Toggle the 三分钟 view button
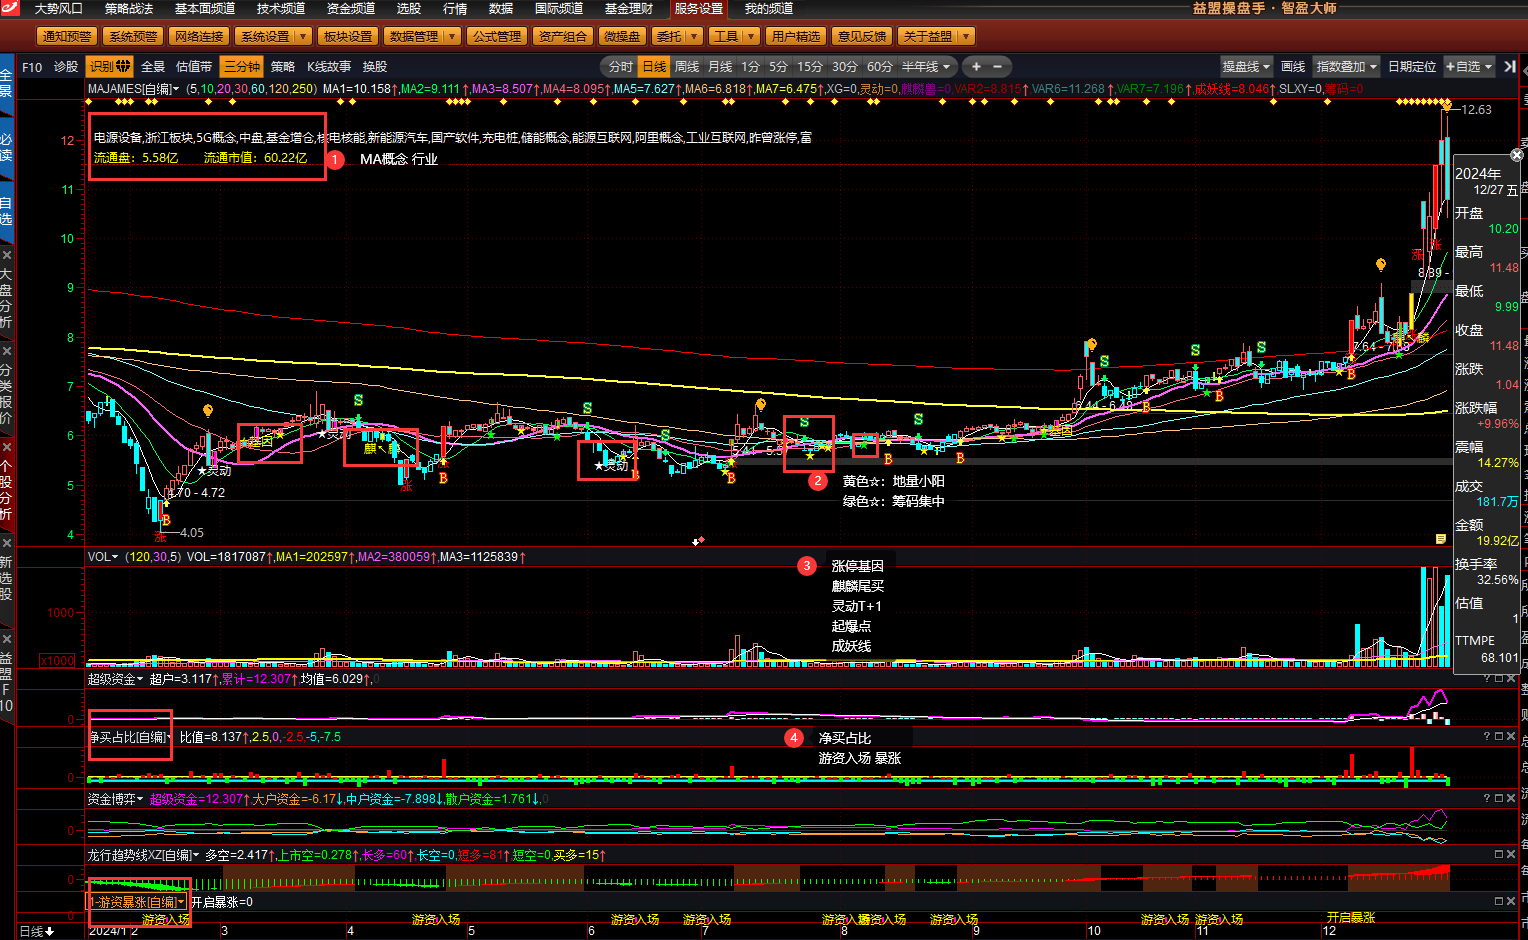 coord(242,67)
